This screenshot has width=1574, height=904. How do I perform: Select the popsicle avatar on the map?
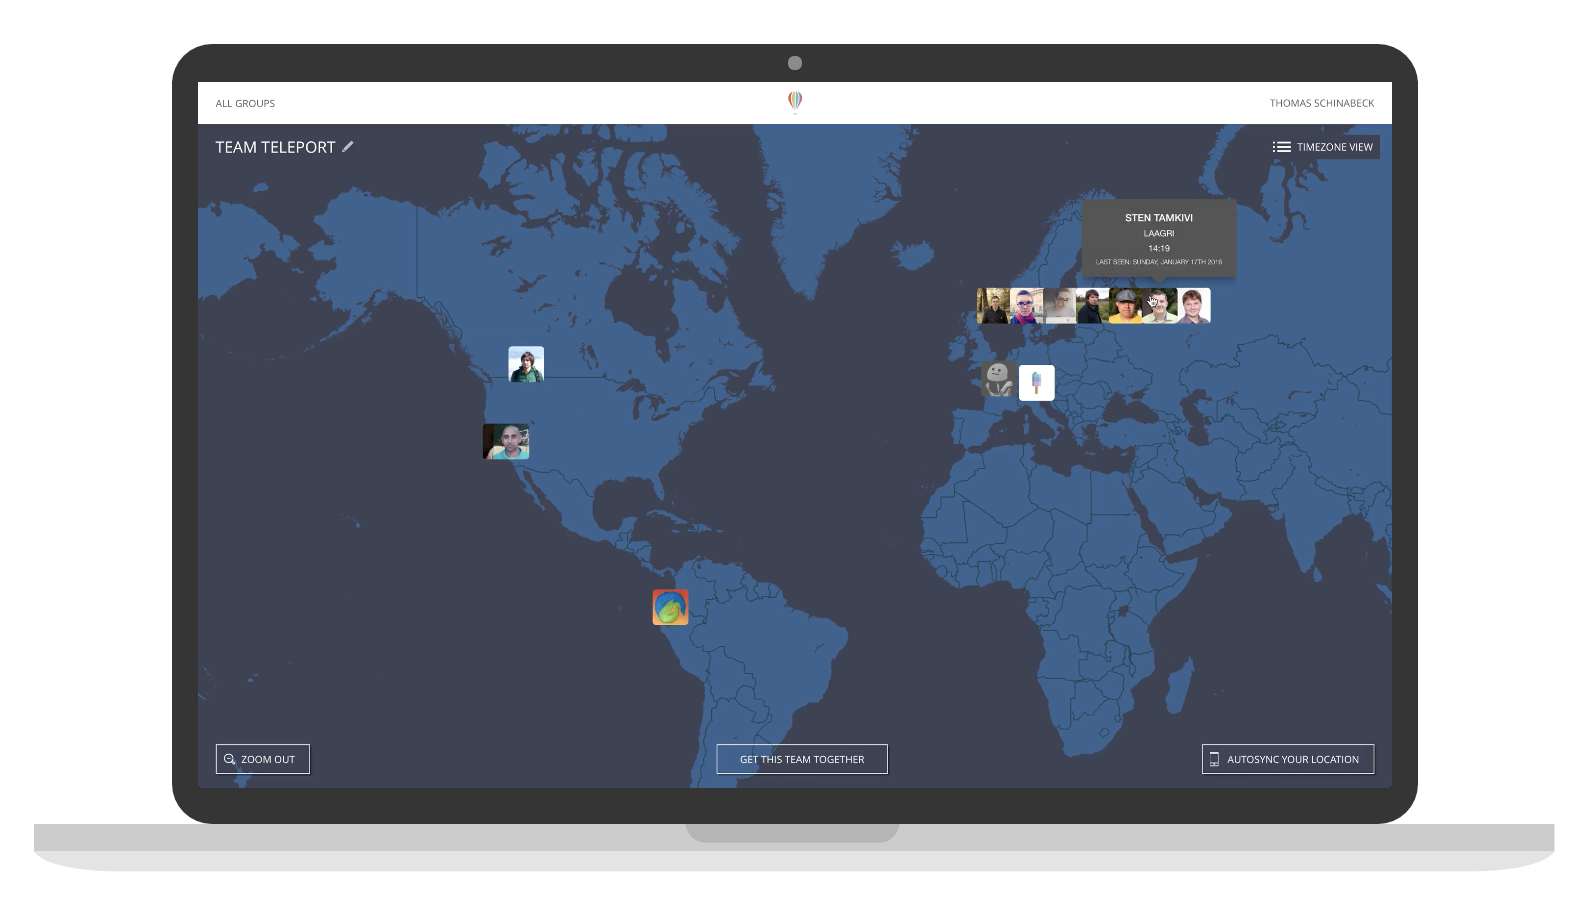tap(1036, 382)
